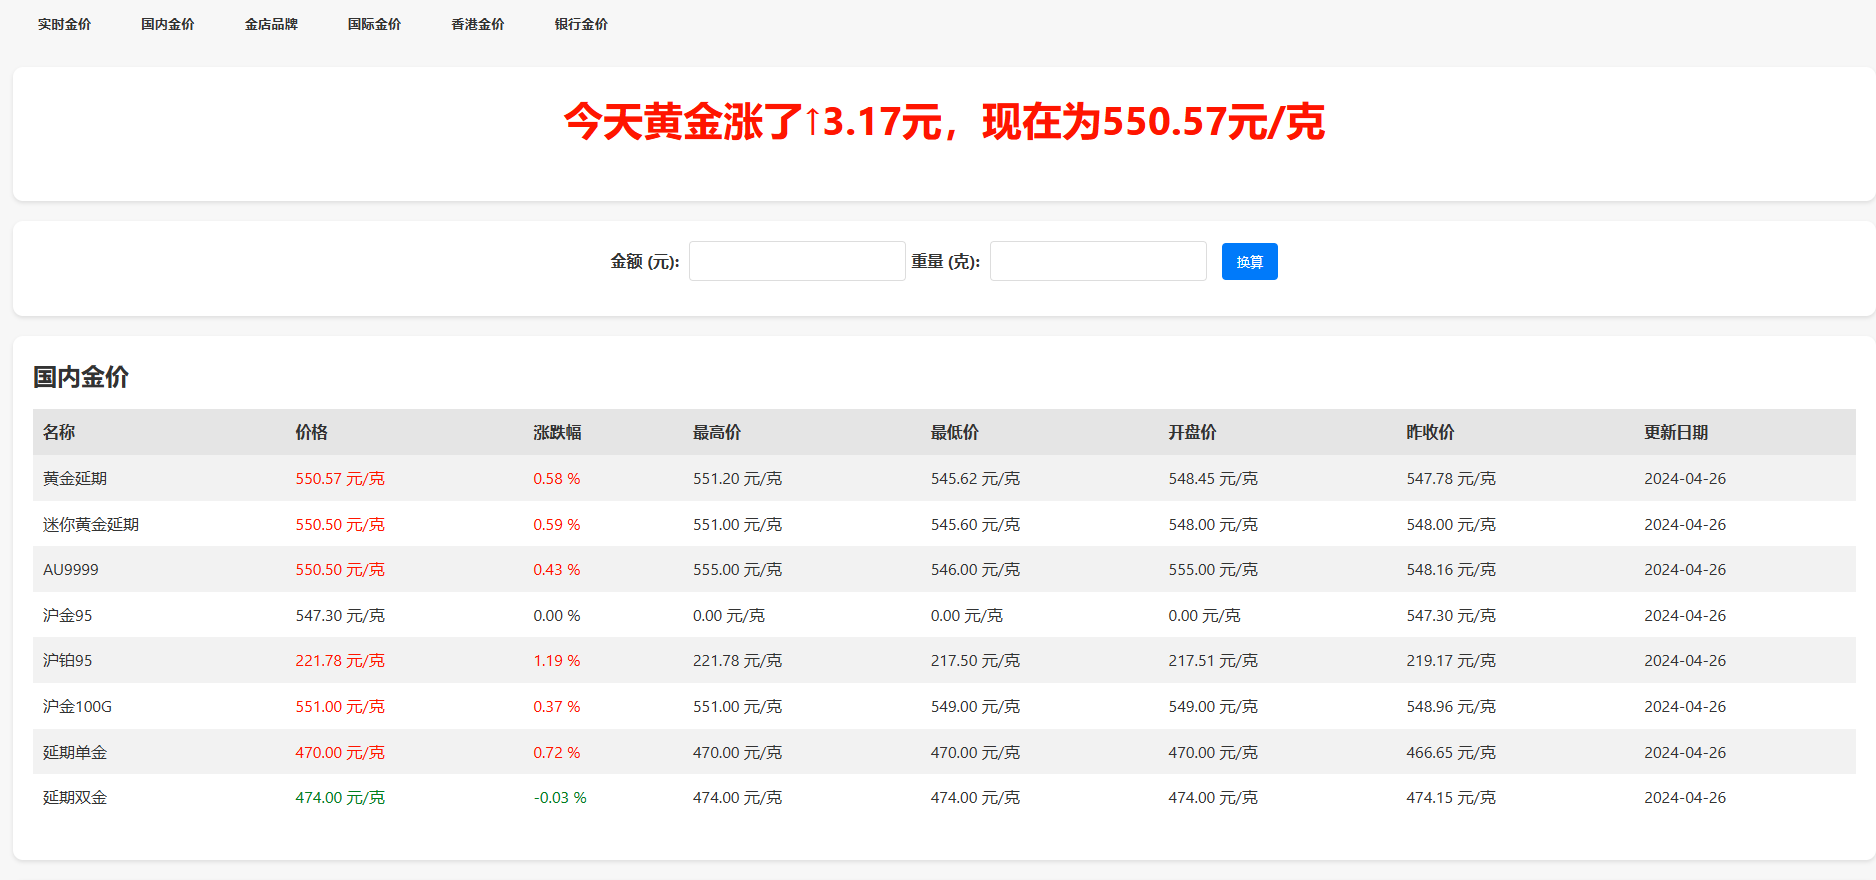The image size is (1876, 880).
Task: Switch to the 国内金价 tab
Action: pyautogui.click(x=167, y=24)
